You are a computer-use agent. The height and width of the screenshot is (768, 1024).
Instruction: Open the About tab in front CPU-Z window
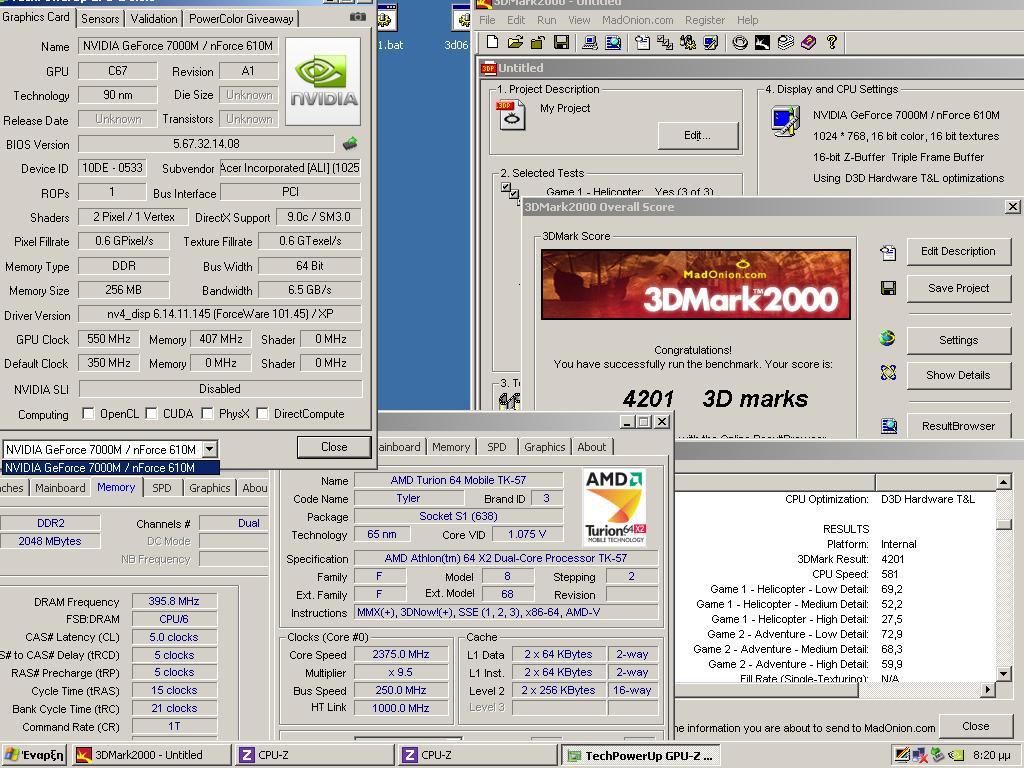tap(592, 447)
